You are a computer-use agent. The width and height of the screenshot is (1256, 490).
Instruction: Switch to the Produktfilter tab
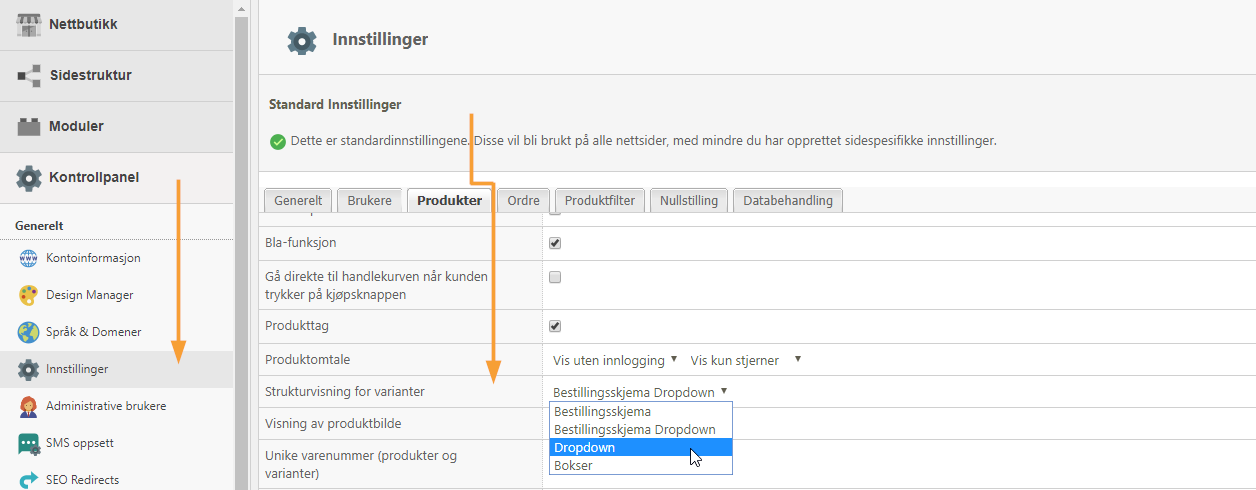pos(600,200)
